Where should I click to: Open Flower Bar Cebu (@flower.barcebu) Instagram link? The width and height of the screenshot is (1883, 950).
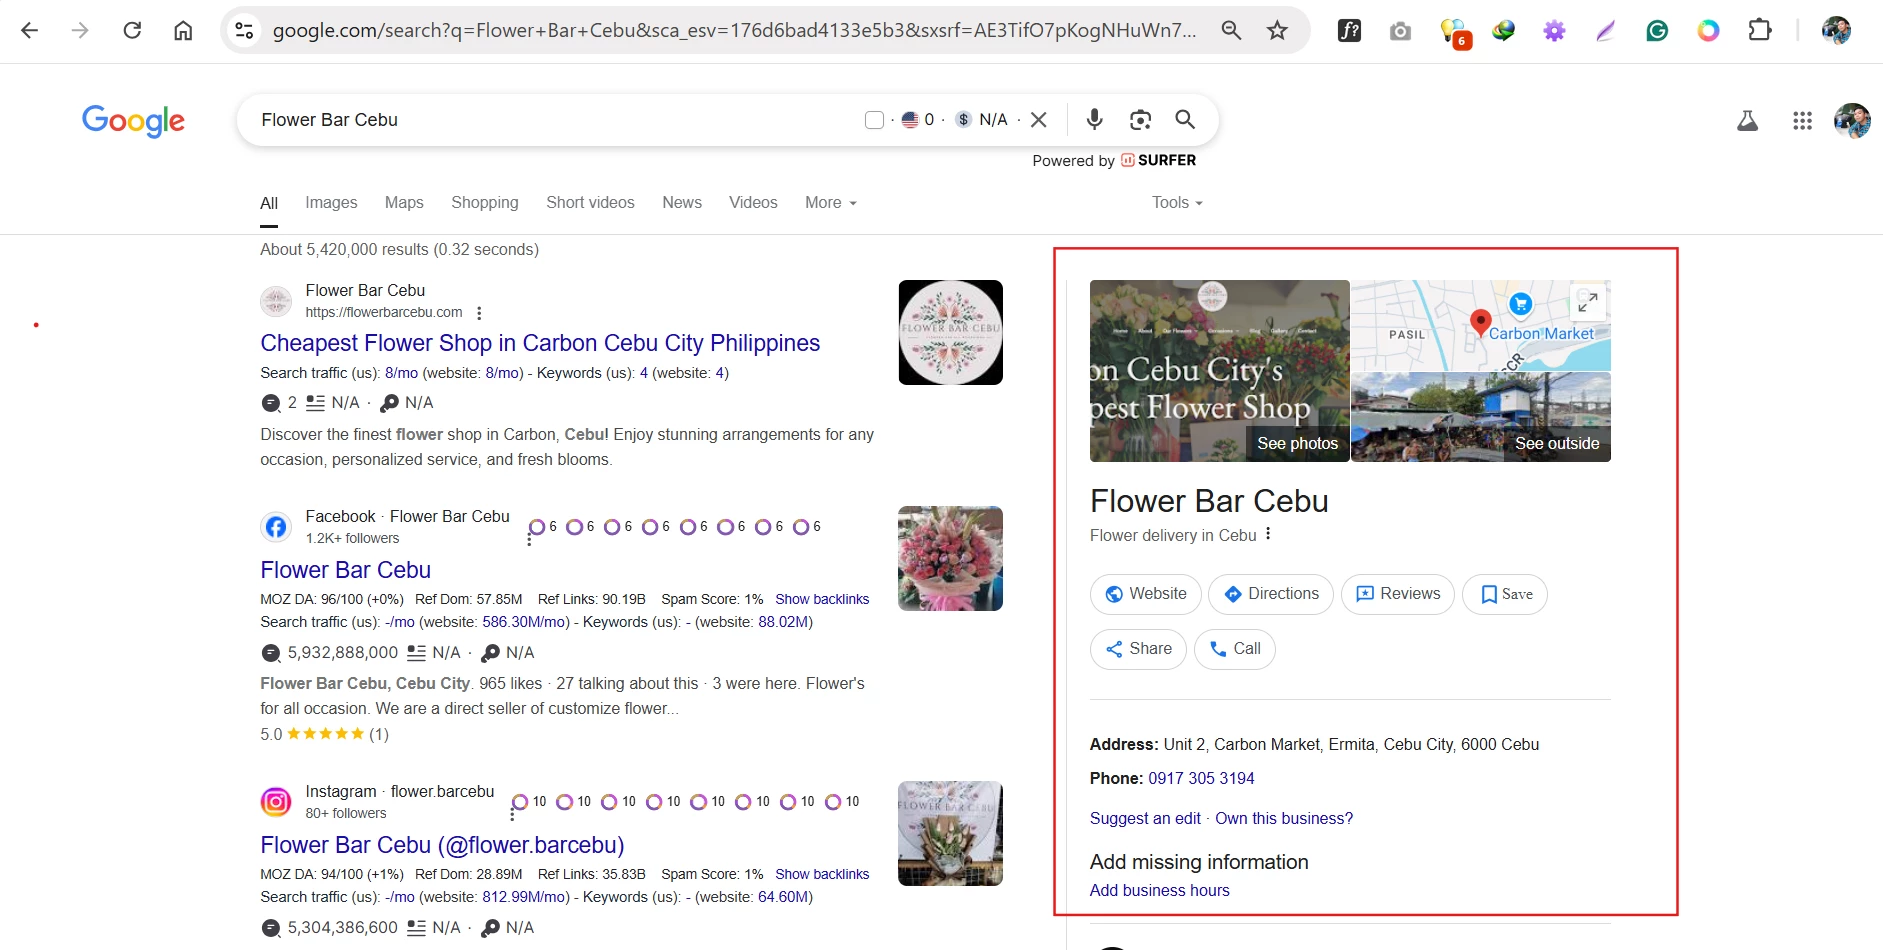(442, 845)
